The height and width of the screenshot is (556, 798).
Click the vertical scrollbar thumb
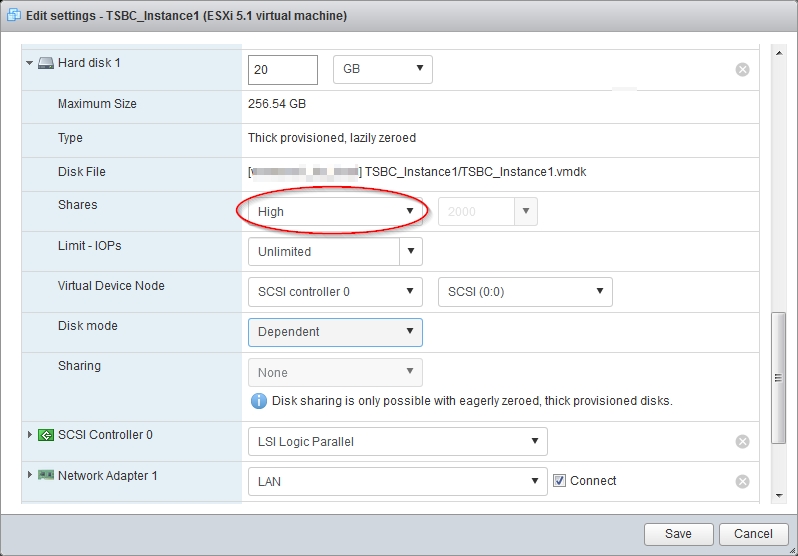click(x=778, y=378)
